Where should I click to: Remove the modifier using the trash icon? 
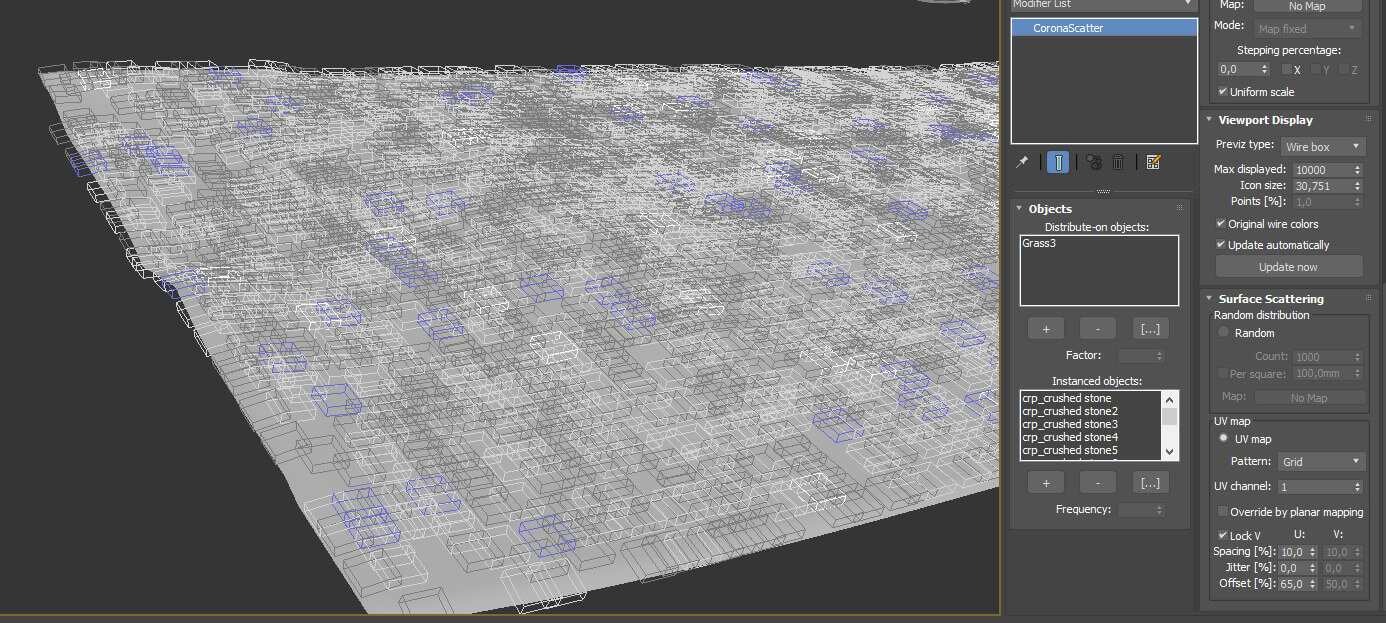pyautogui.click(x=1117, y=161)
